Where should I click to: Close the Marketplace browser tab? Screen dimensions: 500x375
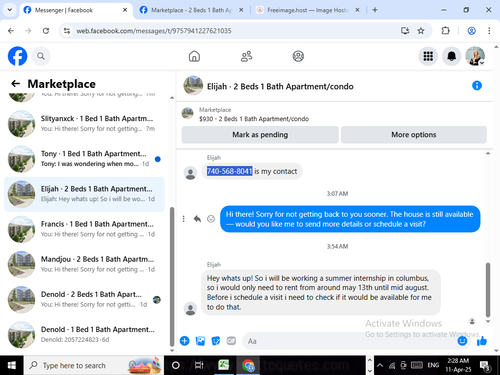point(241,10)
